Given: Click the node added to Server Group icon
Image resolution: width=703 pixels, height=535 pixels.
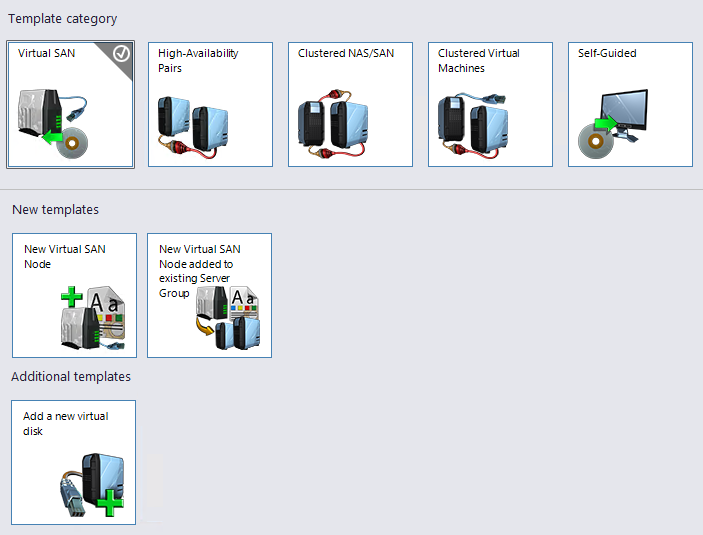Looking at the screenshot, I should pyautogui.click(x=227, y=315).
